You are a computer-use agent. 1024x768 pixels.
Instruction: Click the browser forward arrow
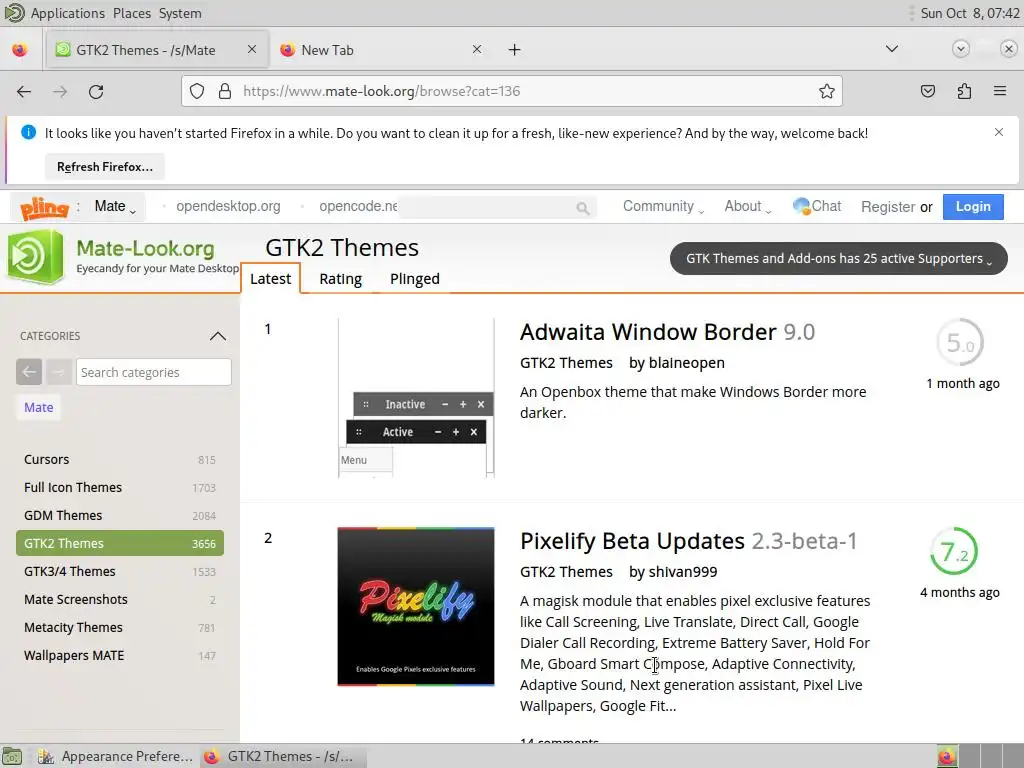(x=60, y=91)
